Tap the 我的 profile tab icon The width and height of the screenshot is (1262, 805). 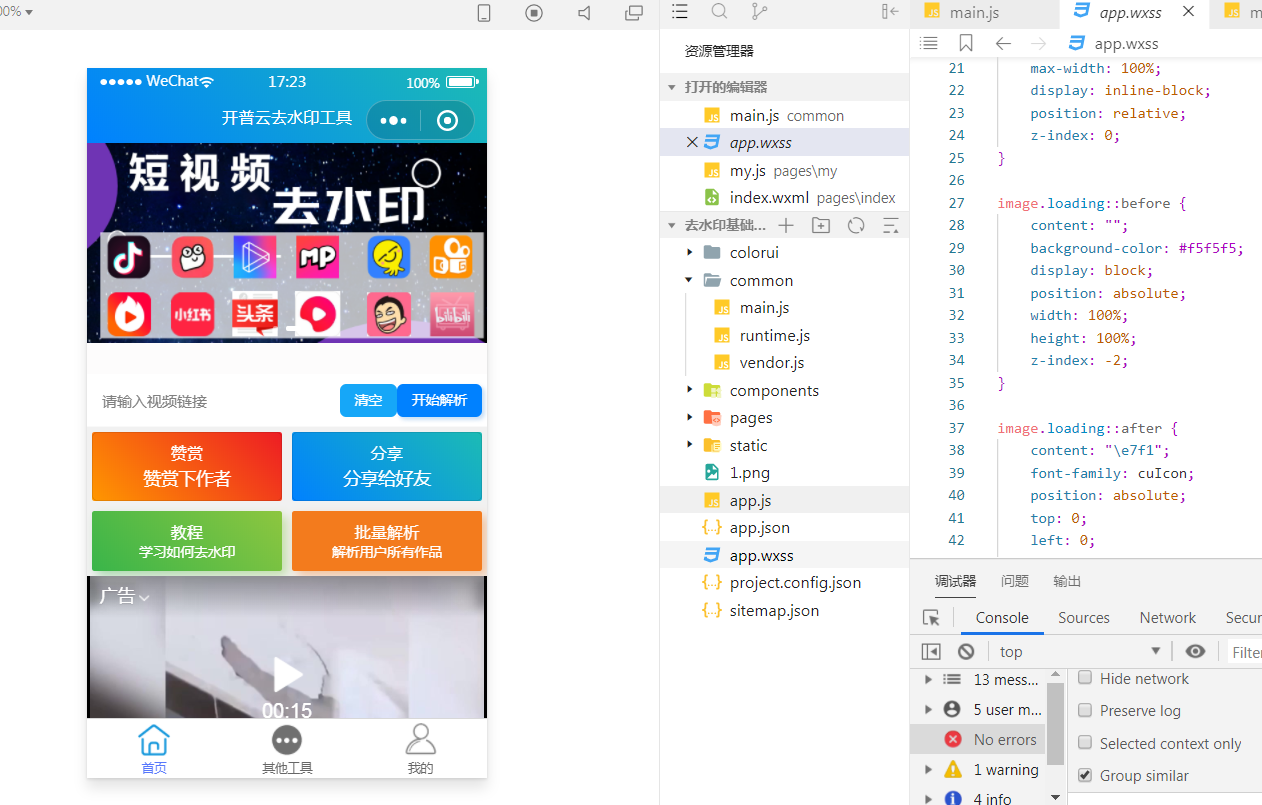click(421, 740)
